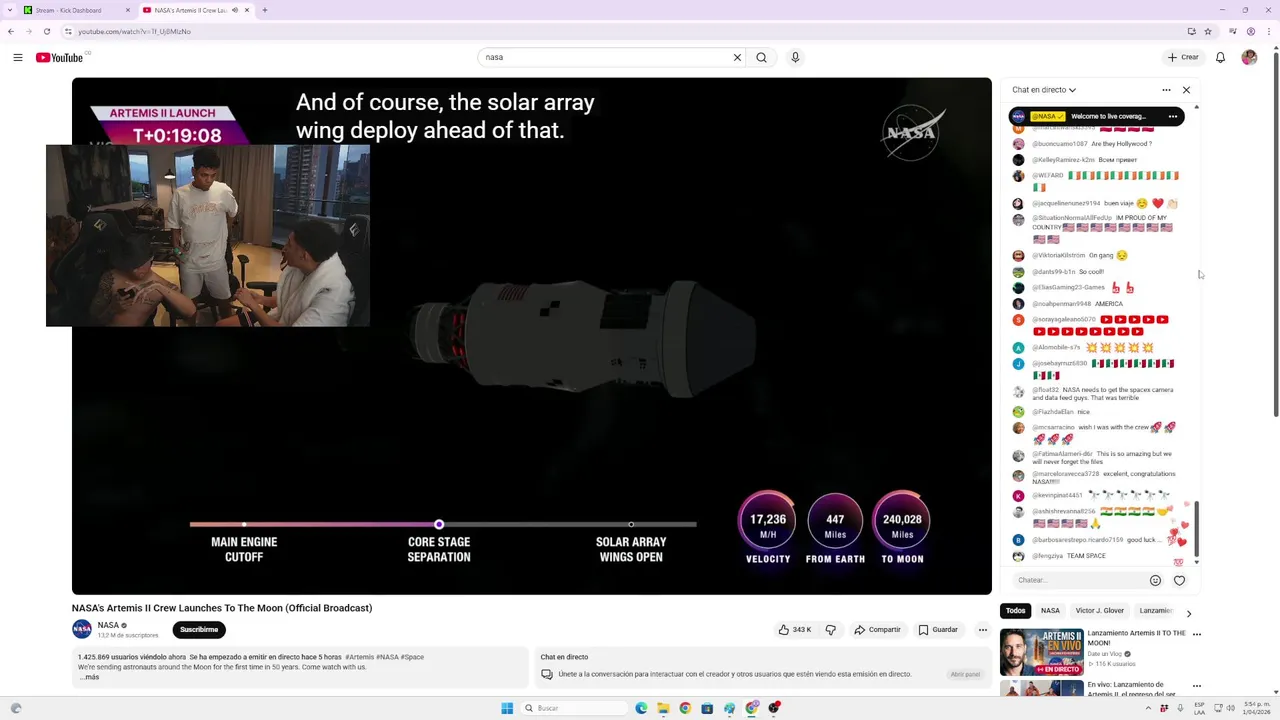Dislike the video
The image size is (1280, 720).
click(830, 630)
